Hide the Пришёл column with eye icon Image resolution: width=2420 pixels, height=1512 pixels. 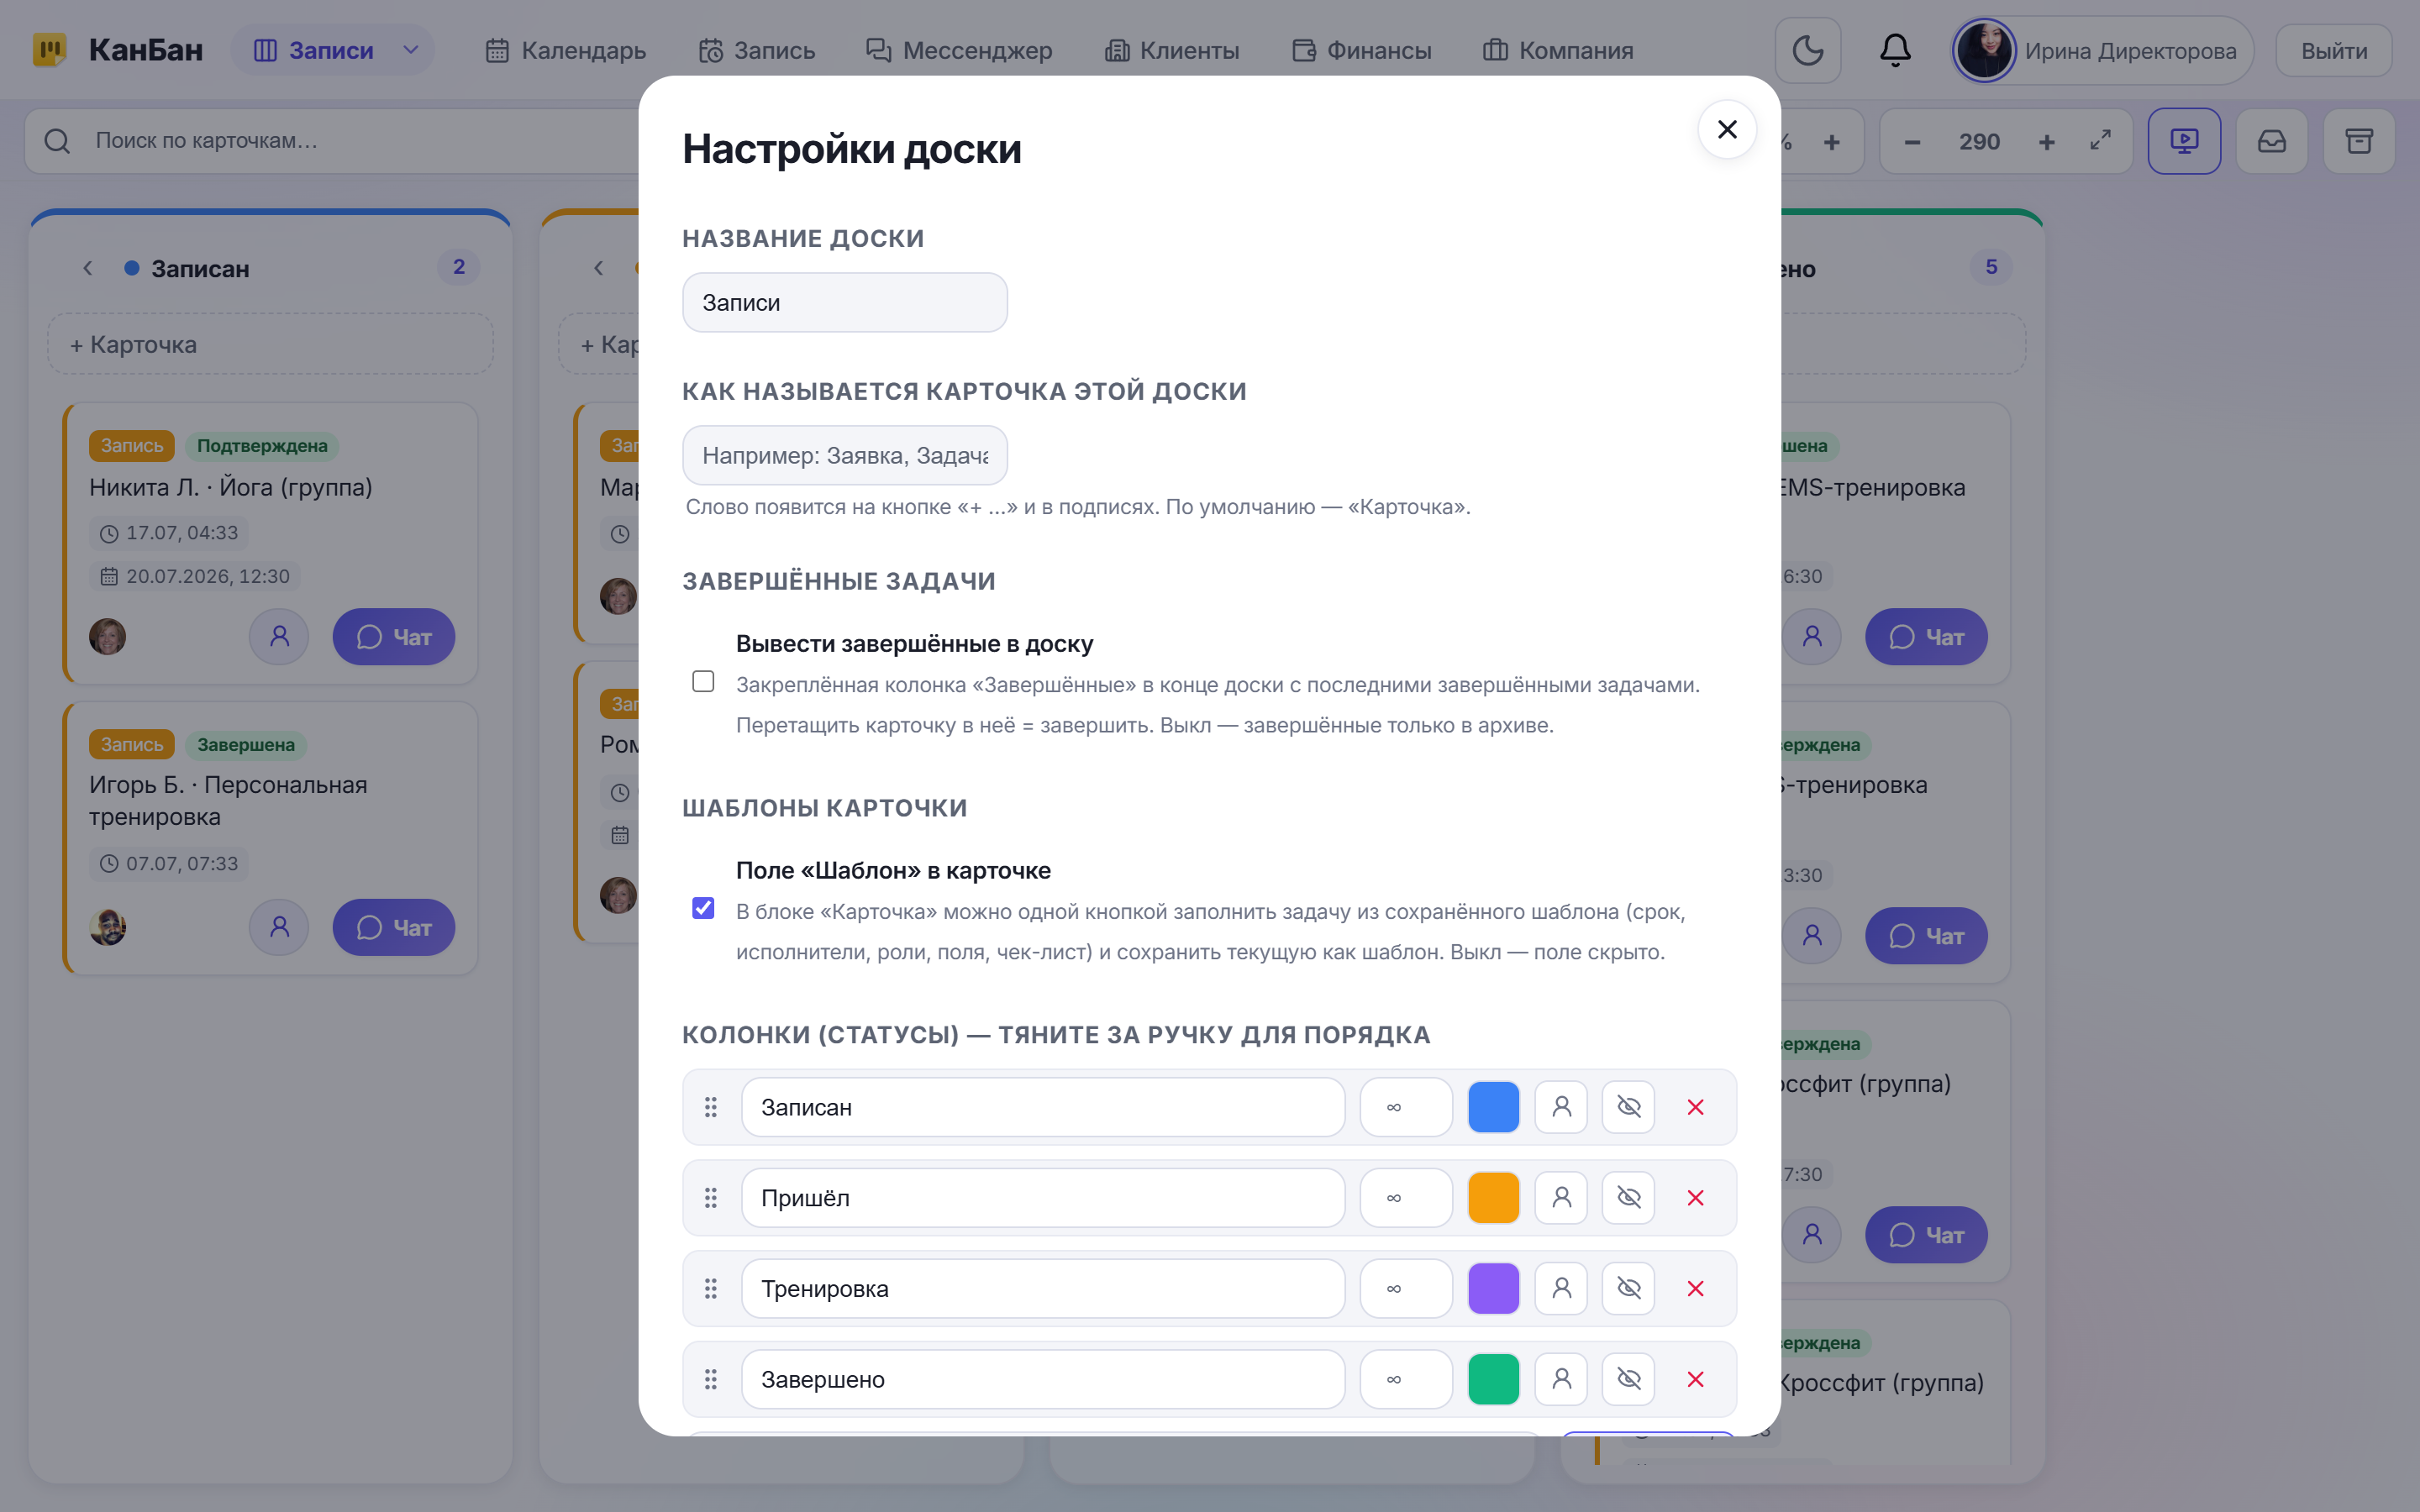[x=1628, y=1198]
